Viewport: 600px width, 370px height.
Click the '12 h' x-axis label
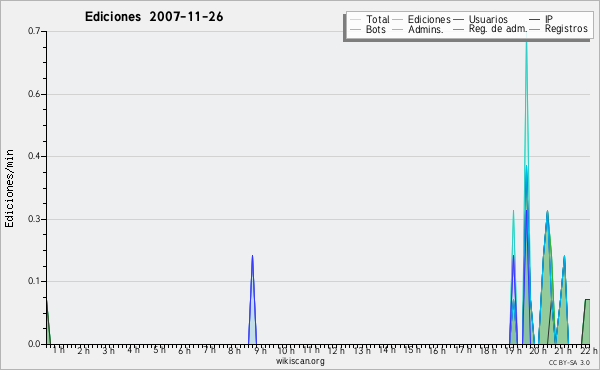pyautogui.click(x=336, y=350)
